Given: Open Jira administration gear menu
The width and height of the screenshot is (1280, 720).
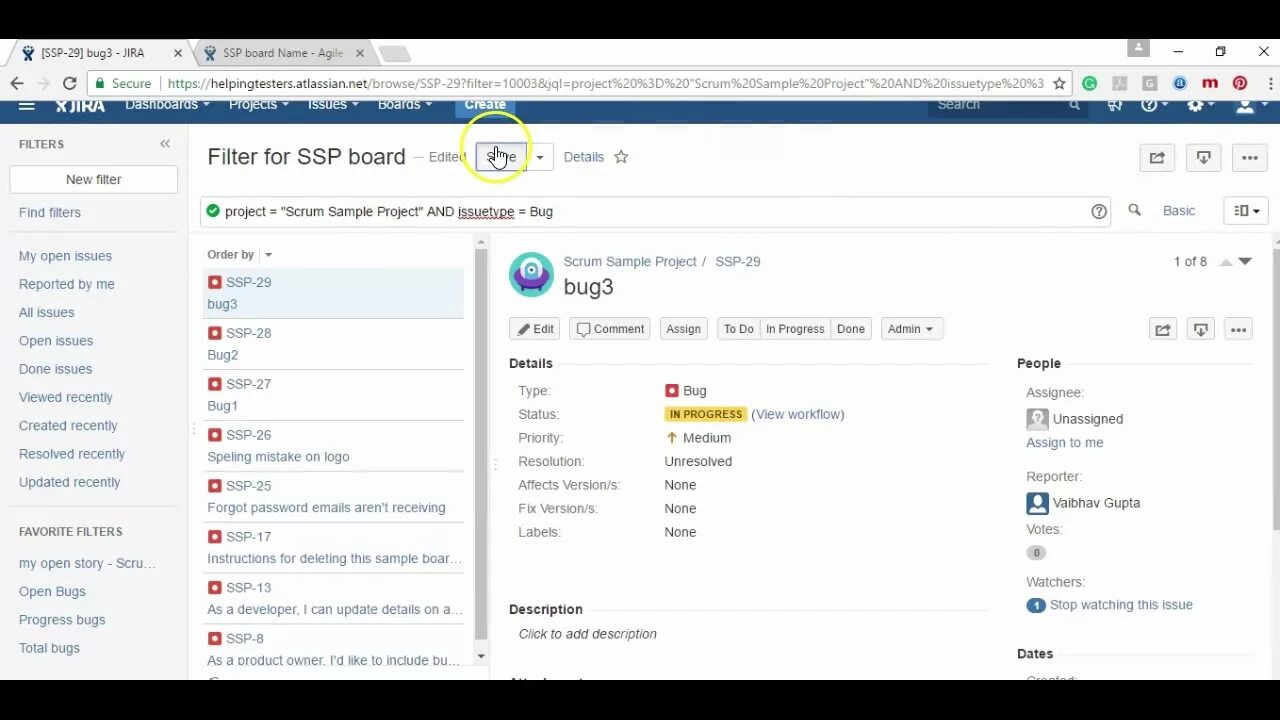Looking at the screenshot, I should 1199,105.
